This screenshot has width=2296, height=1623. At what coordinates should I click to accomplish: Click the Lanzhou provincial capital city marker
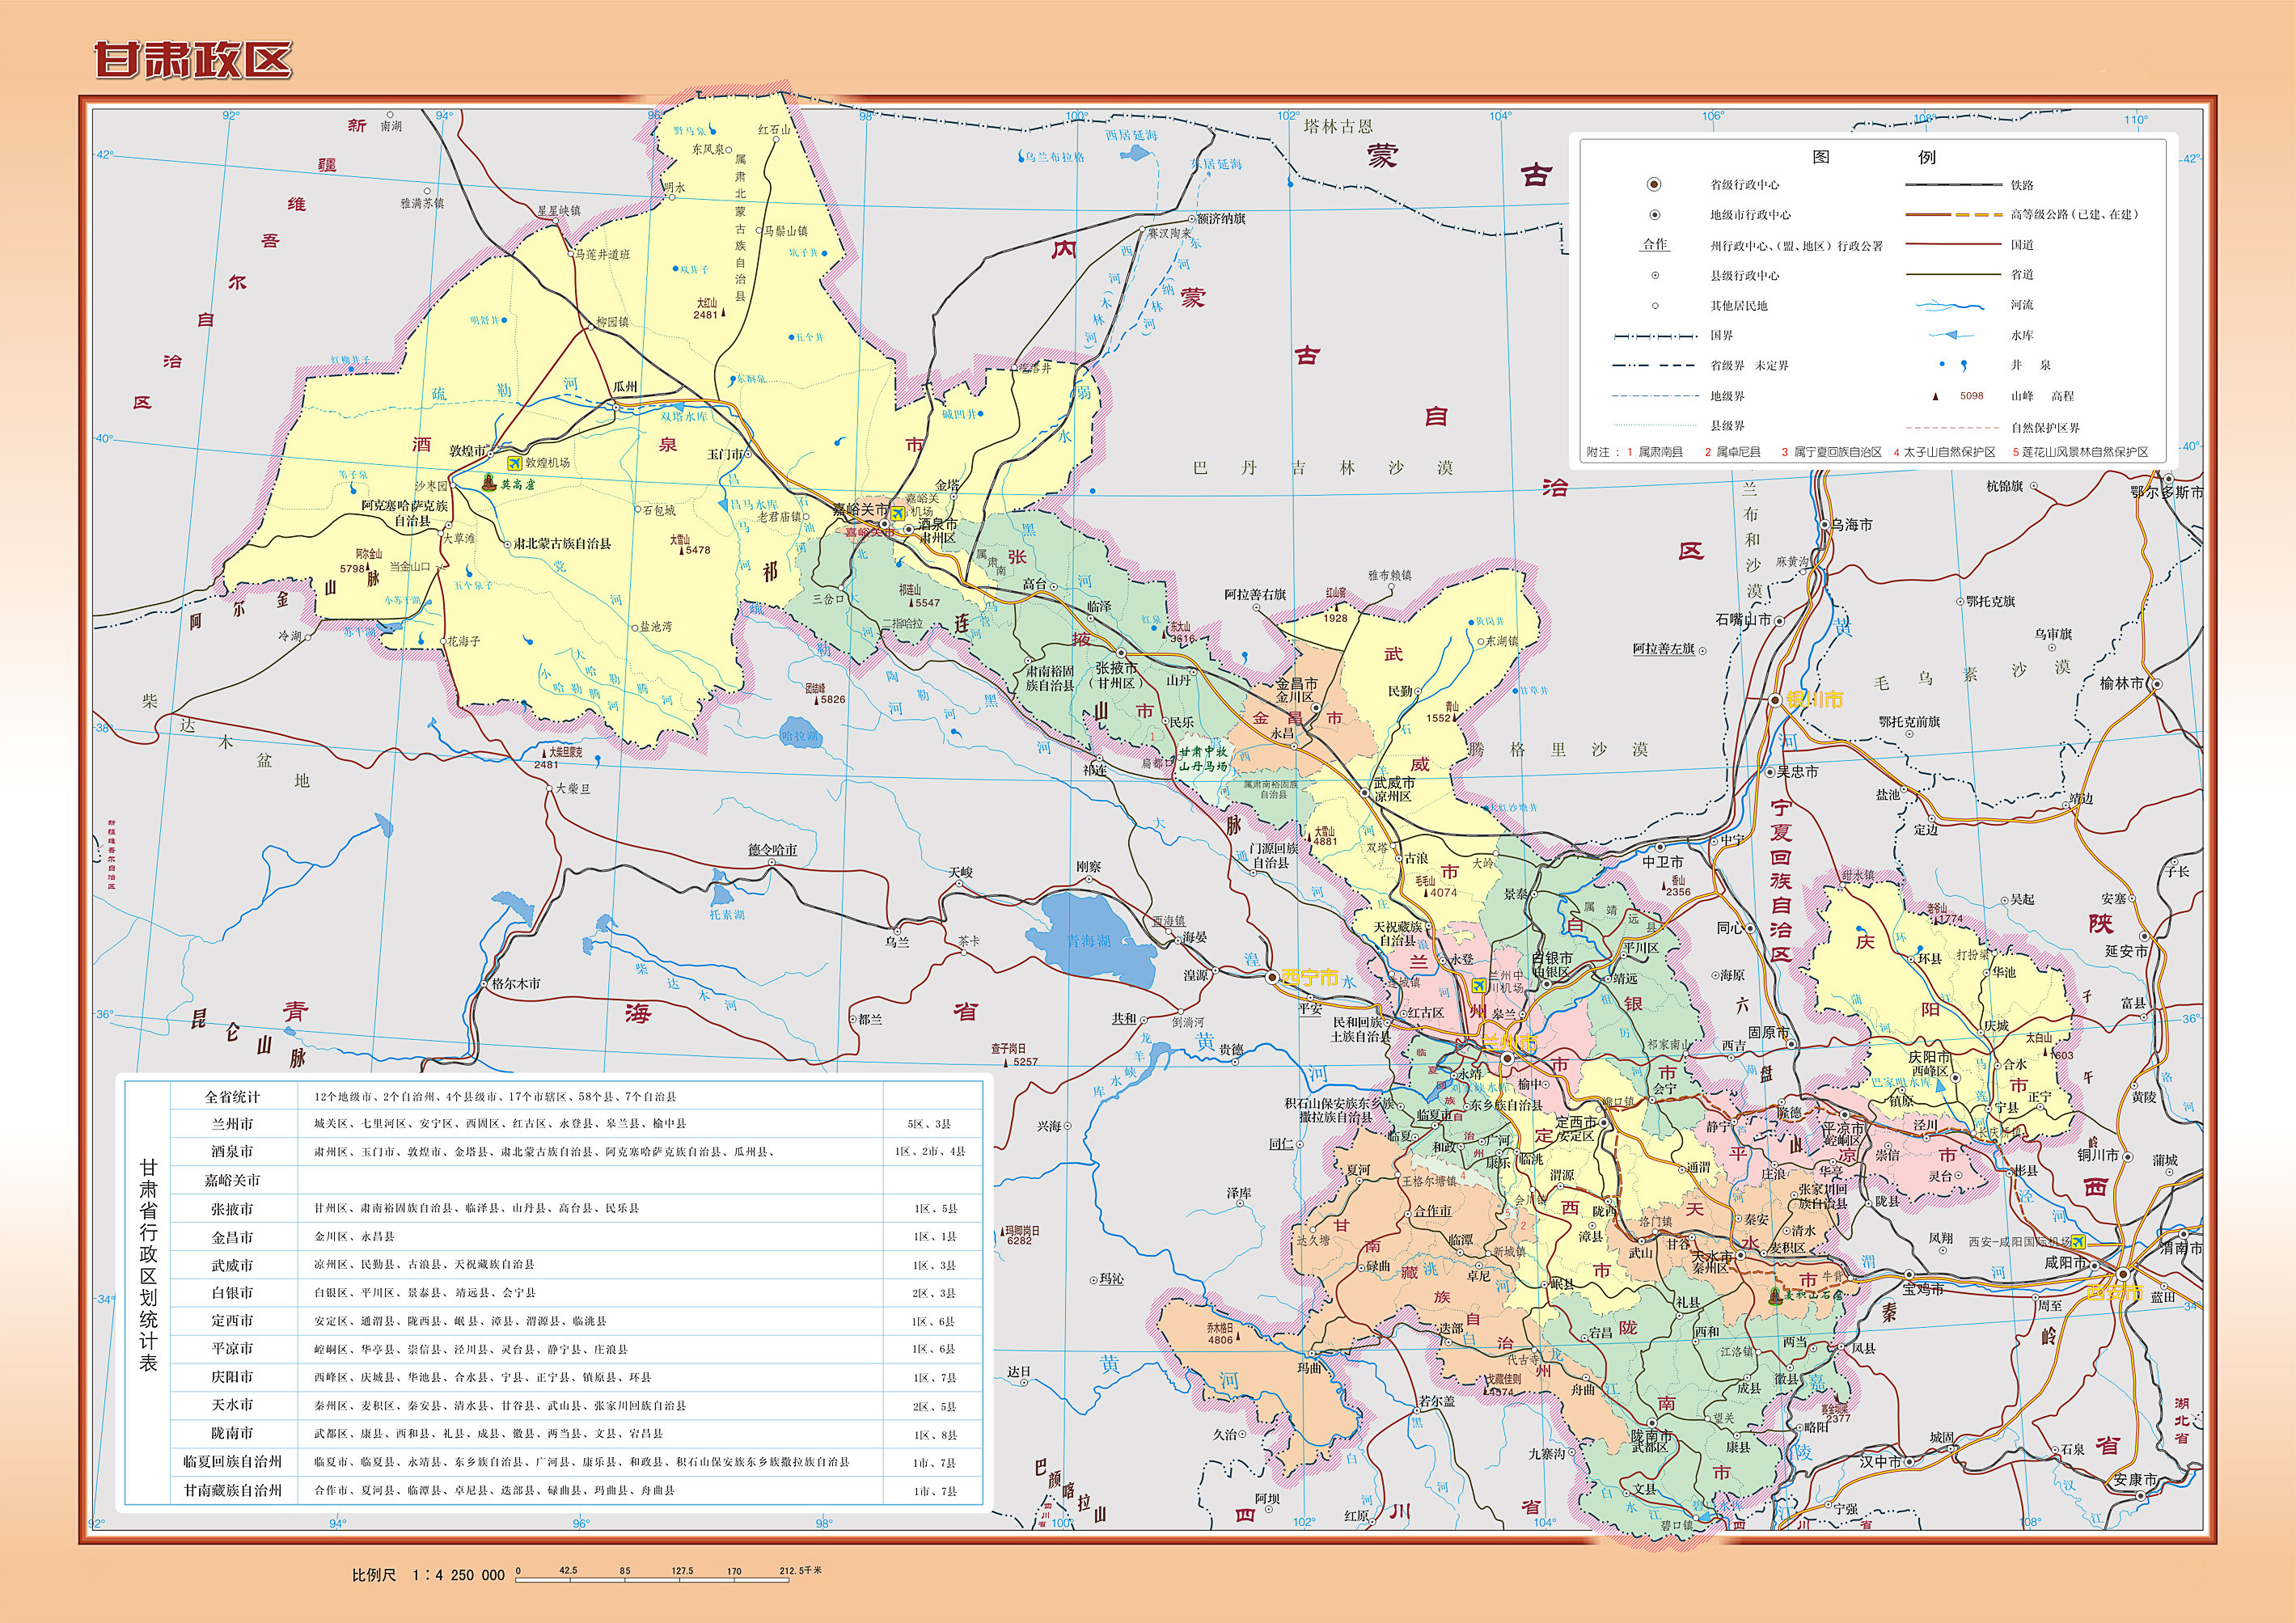(1507, 1058)
